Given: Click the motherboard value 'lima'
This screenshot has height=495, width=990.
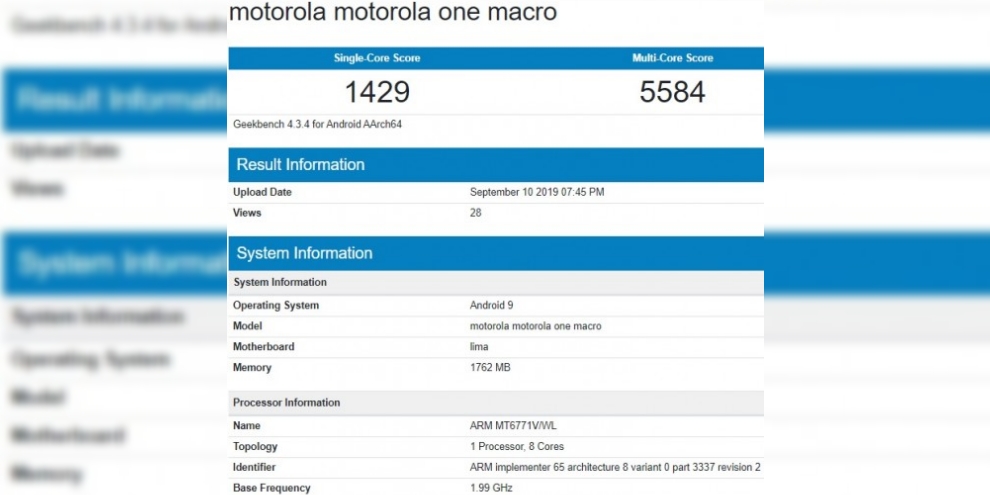Looking at the screenshot, I should tap(479, 347).
